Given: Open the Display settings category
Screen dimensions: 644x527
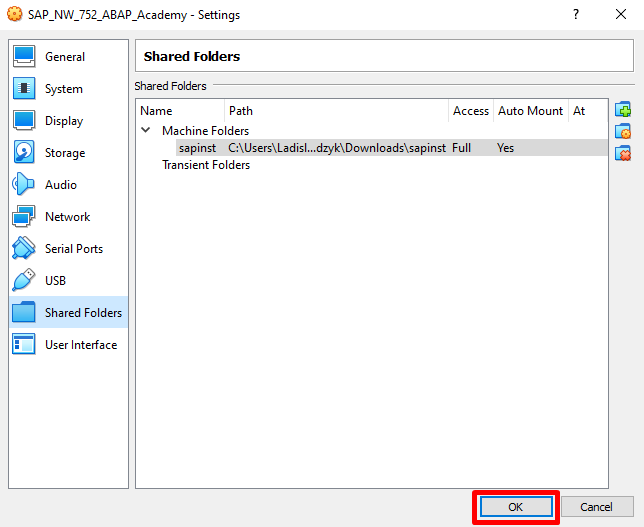Looking at the screenshot, I should [68, 121].
